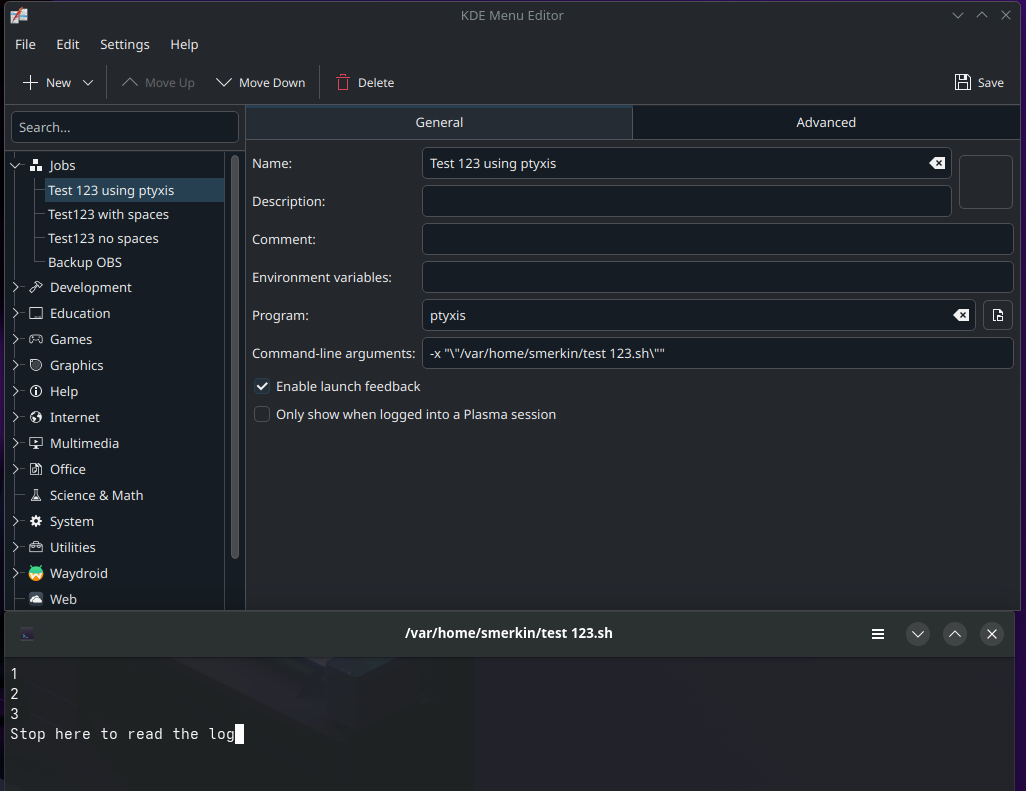The height and width of the screenshot is (791, 1026).
Task: Expand the Development category
Action: click(x=14, y=287)
